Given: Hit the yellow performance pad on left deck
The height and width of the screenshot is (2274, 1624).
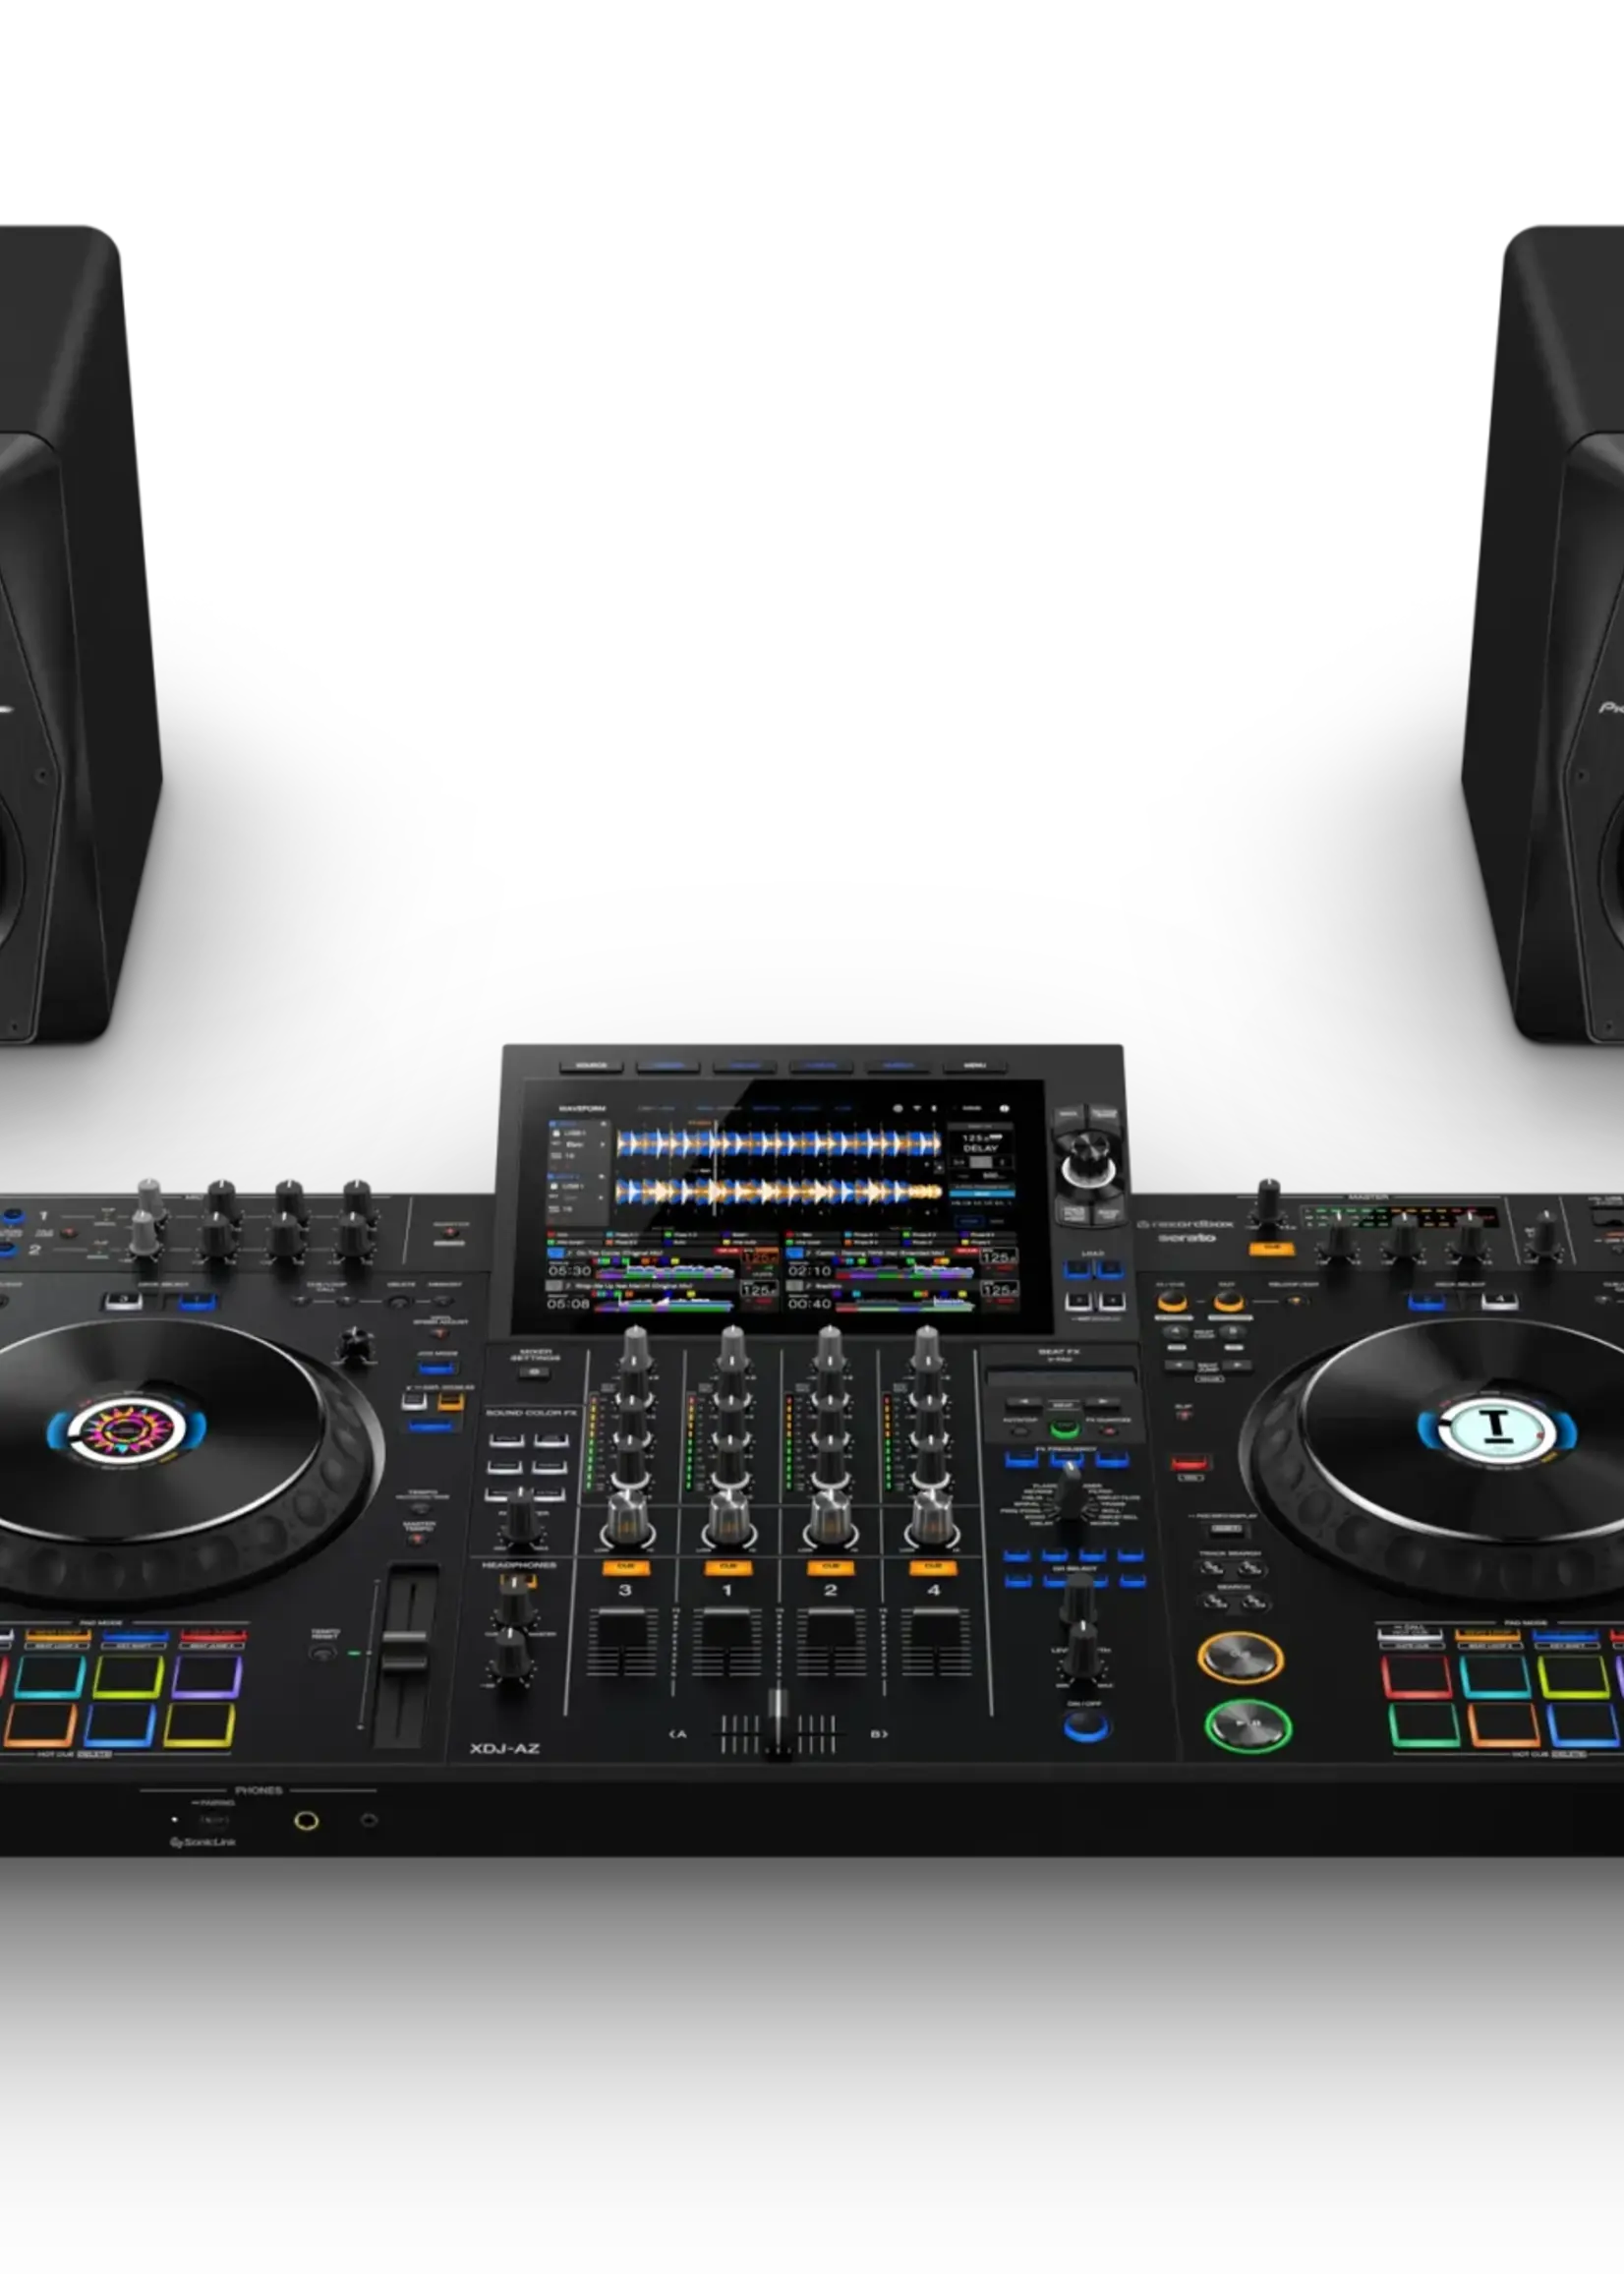Looking at the screenshot, I should click(x=200, y=1725).
